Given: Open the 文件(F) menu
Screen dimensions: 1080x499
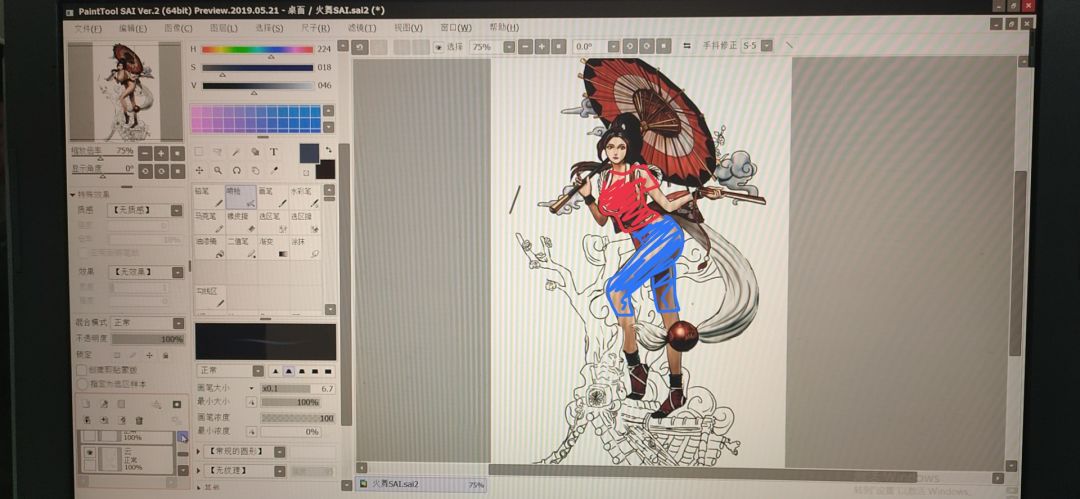Looking at the screenshot, I should (x=87, y=28).
